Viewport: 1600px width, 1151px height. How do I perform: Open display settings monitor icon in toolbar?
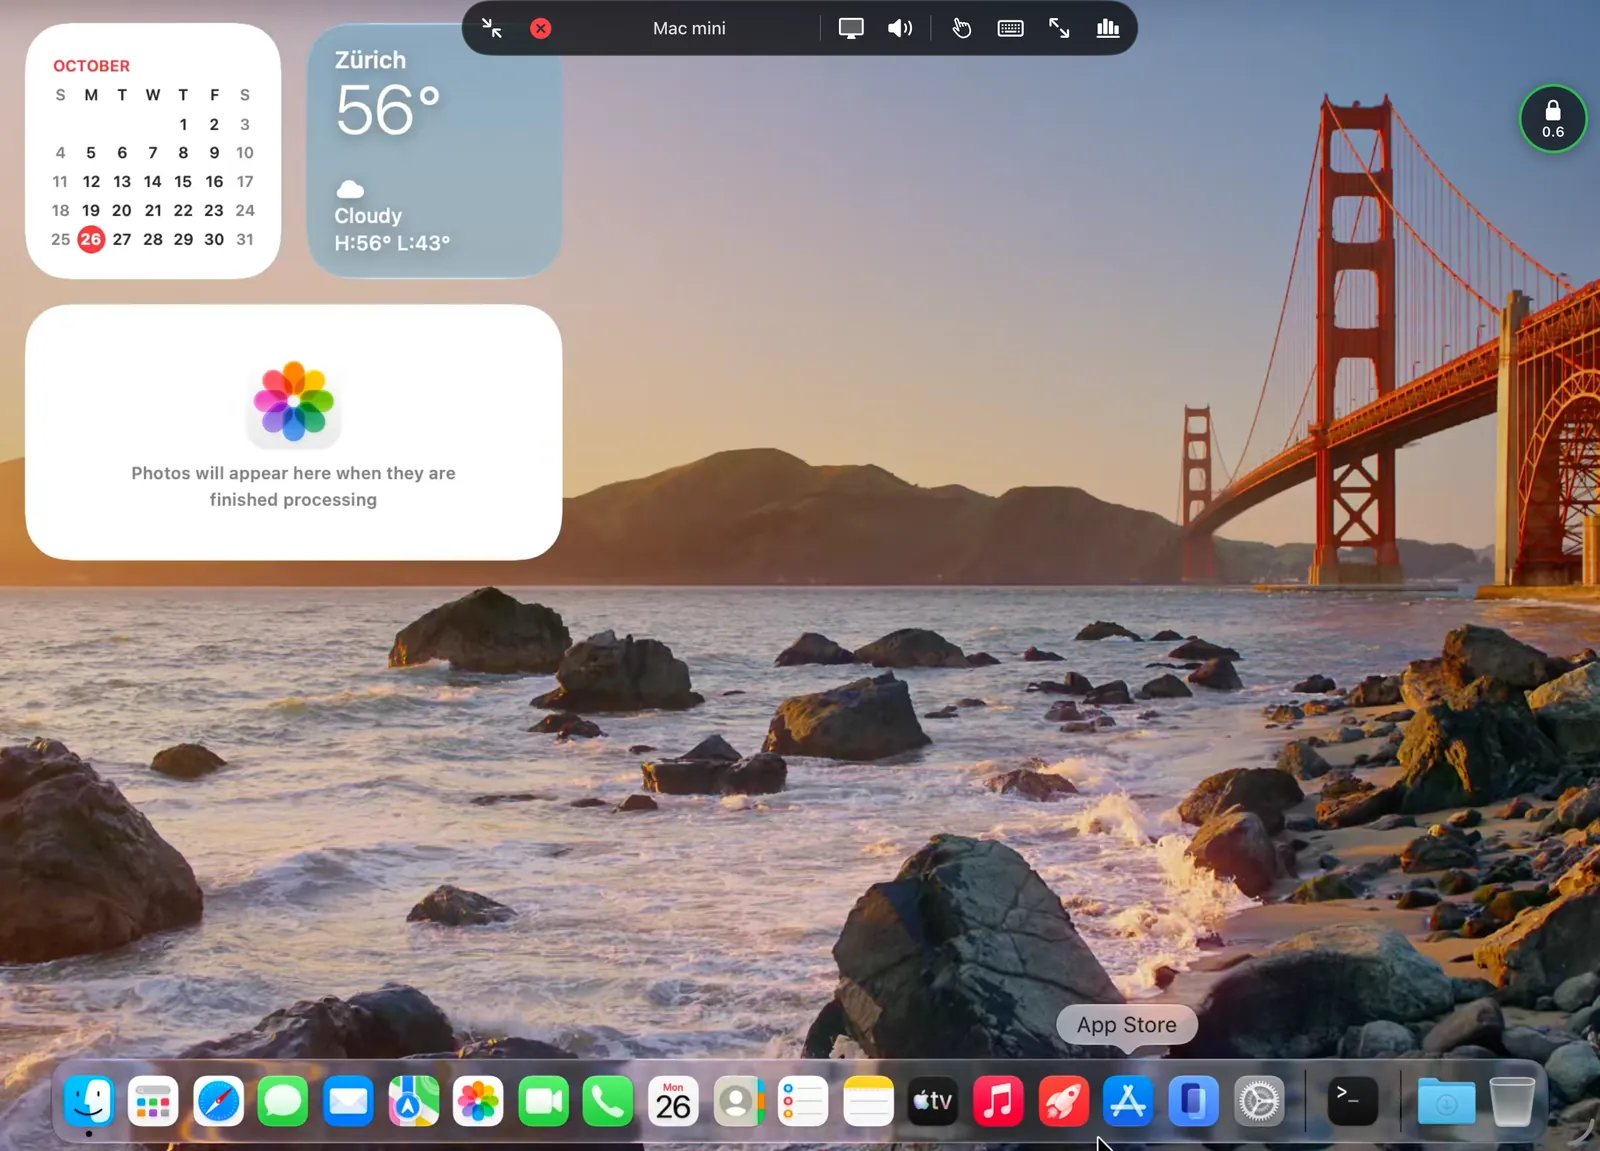coord(851,28)
